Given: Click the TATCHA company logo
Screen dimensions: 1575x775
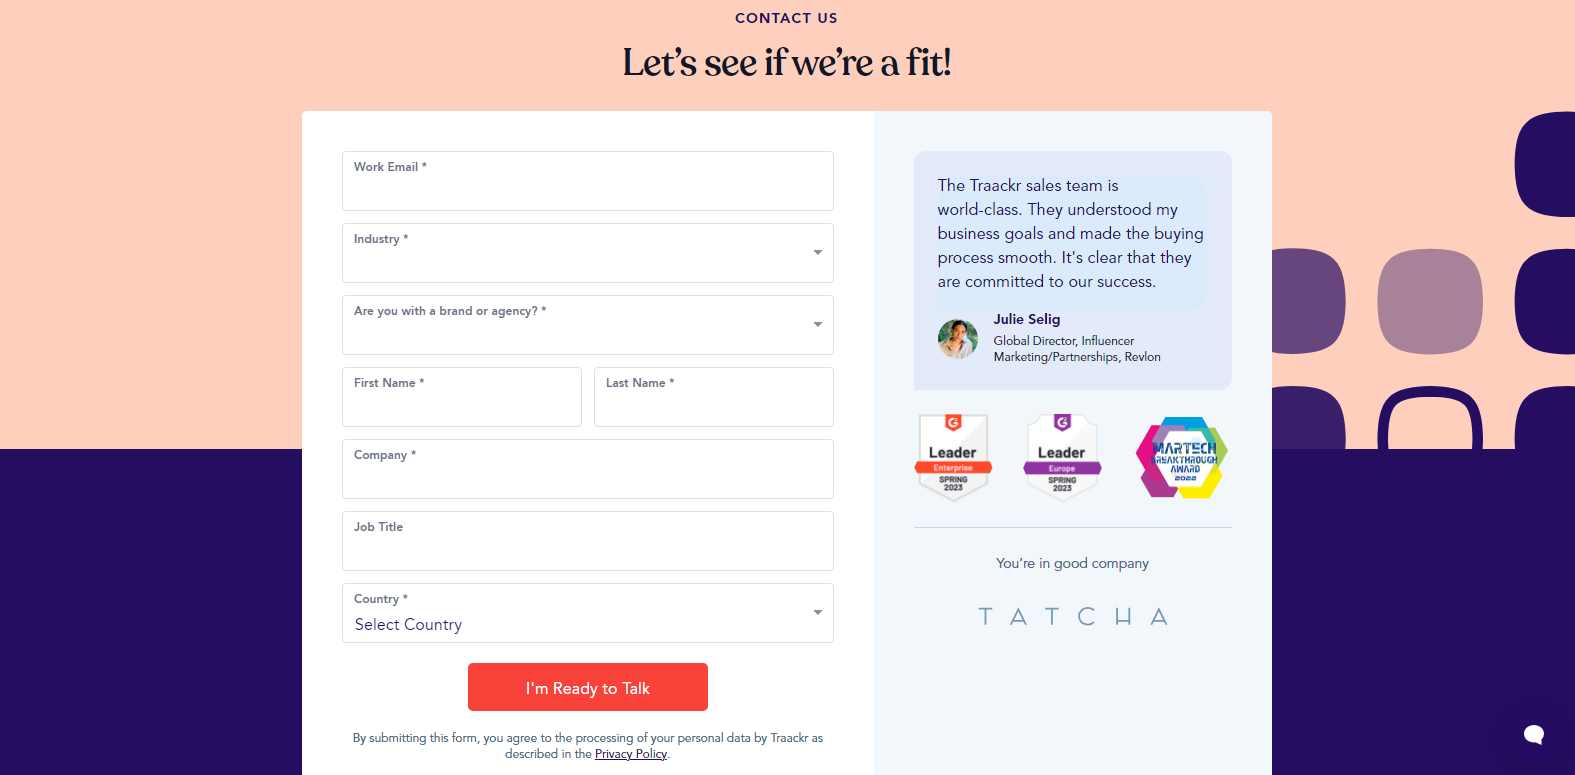Looking at the screenshot, I should point(1072,616).
